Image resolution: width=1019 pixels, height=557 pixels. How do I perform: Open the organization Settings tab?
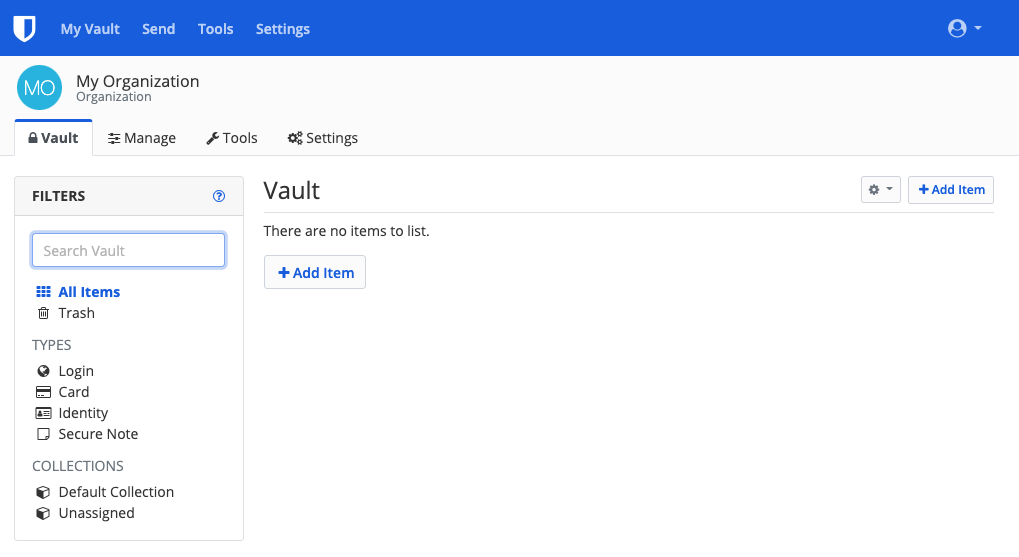point(323,138)
